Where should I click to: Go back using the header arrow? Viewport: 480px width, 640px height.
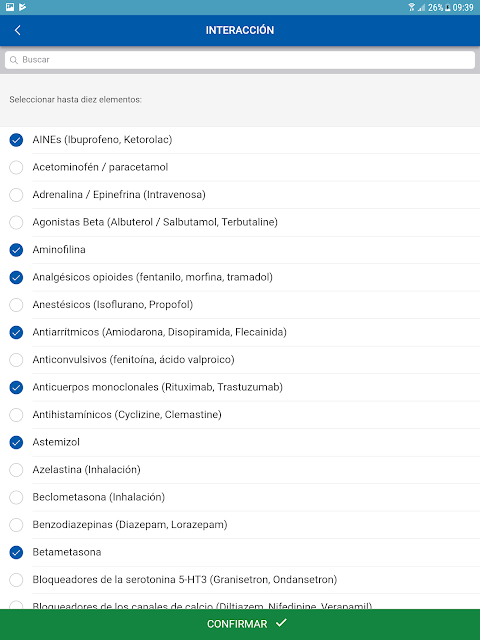pyautogui.click(x=18, y=30)
